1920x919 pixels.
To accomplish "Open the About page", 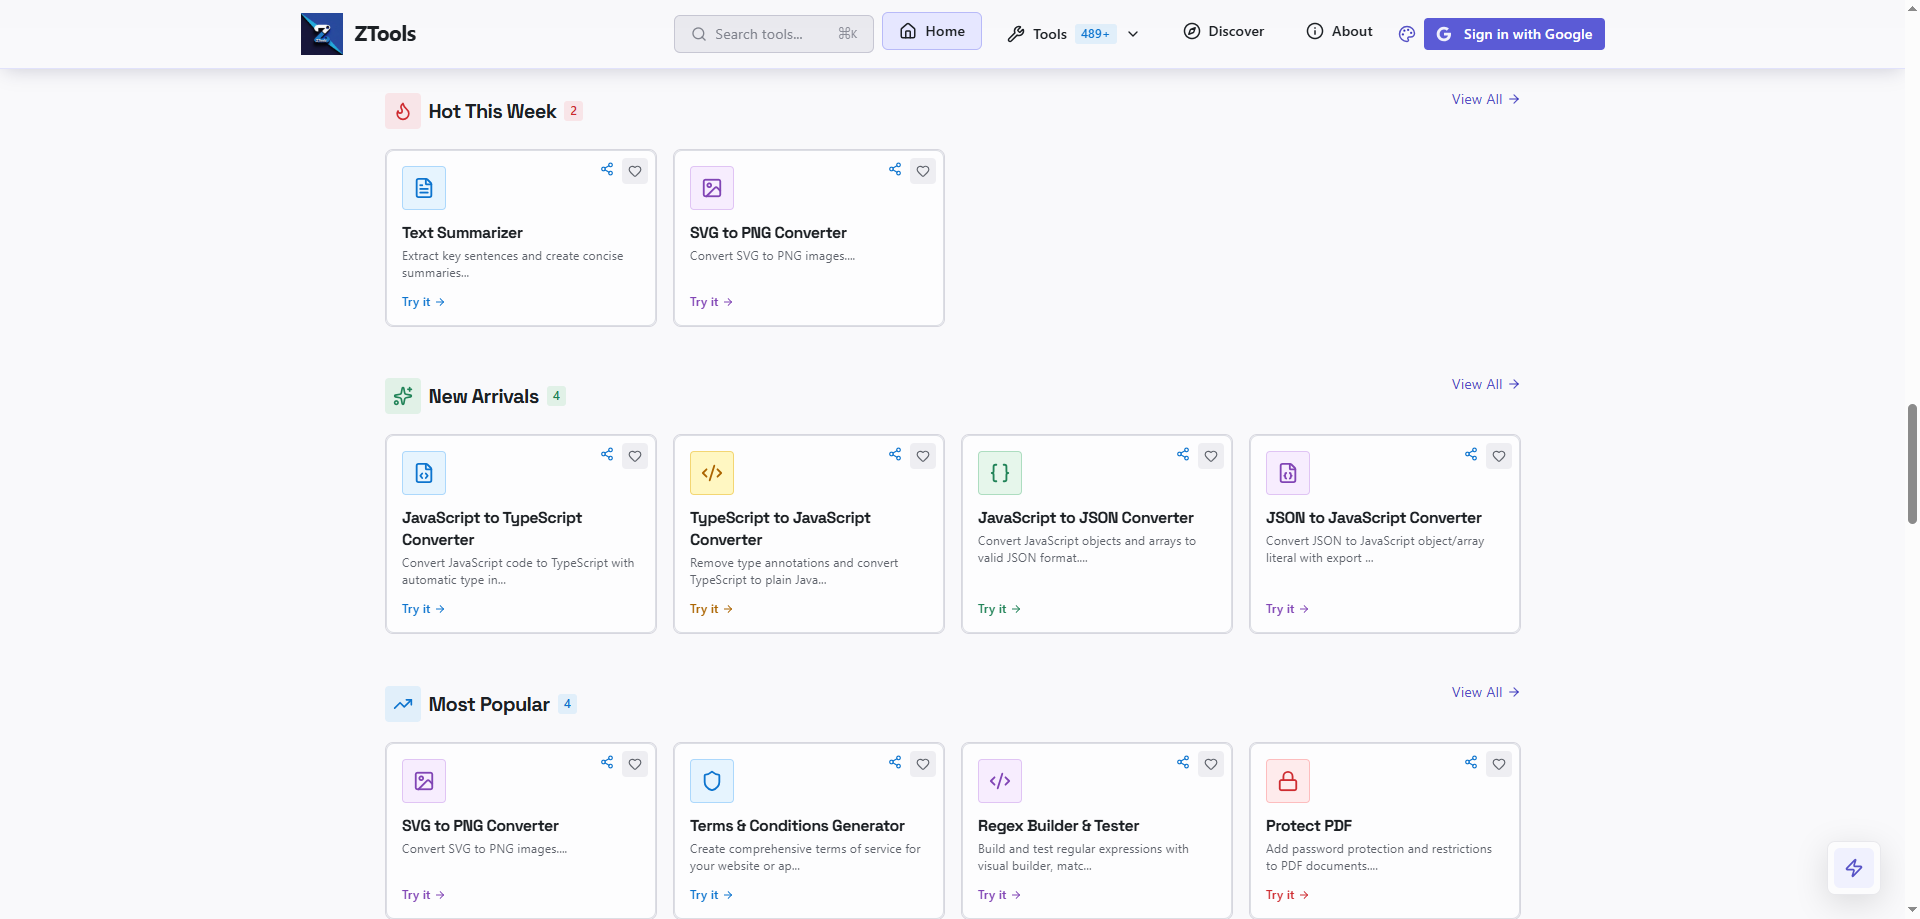I will point(1340,31).
